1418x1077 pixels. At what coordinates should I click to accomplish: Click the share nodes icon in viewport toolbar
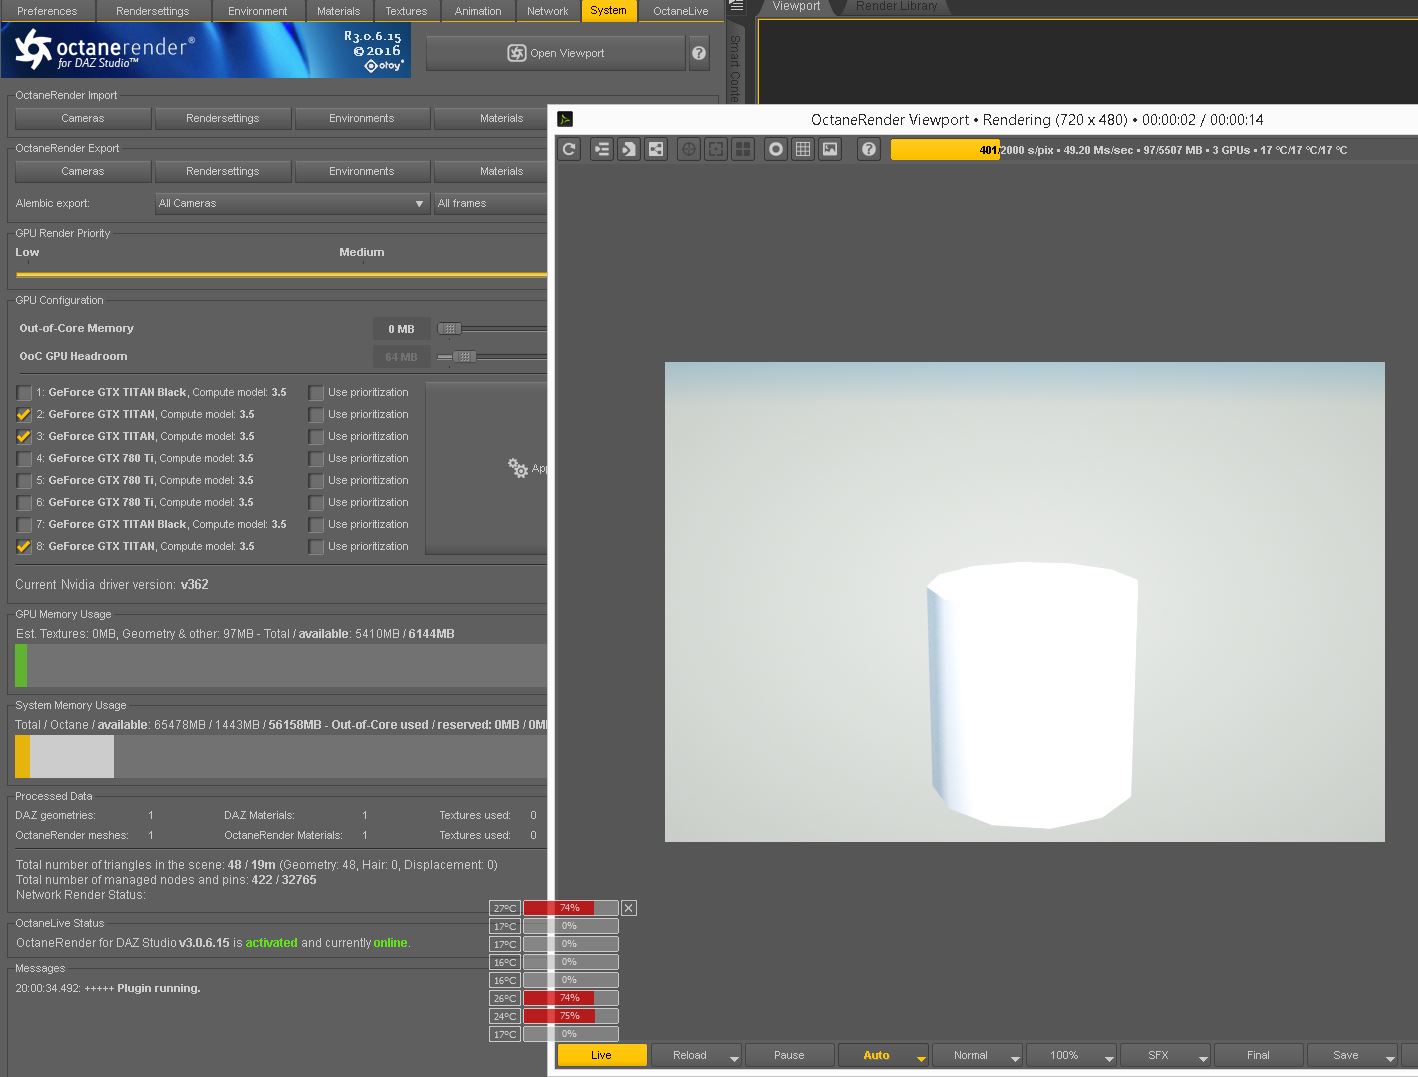pyautogui.click(x=656, y=149)
